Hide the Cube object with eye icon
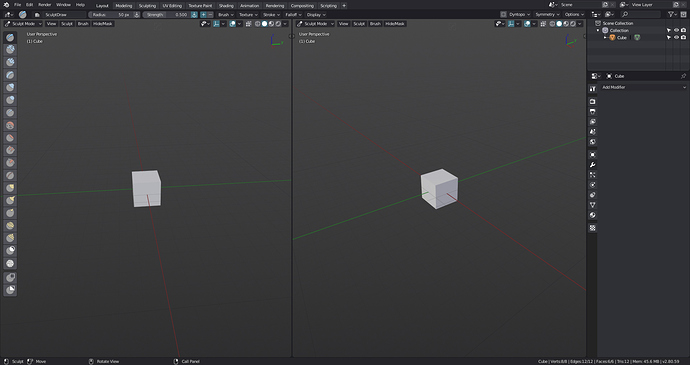This screenshot has width=690, height=365. pyautogui.click(x=676, y=37)
